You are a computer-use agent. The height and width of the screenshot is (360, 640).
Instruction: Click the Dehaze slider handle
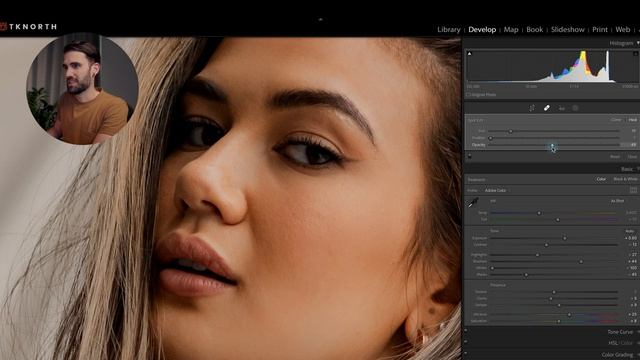(559, 305)
